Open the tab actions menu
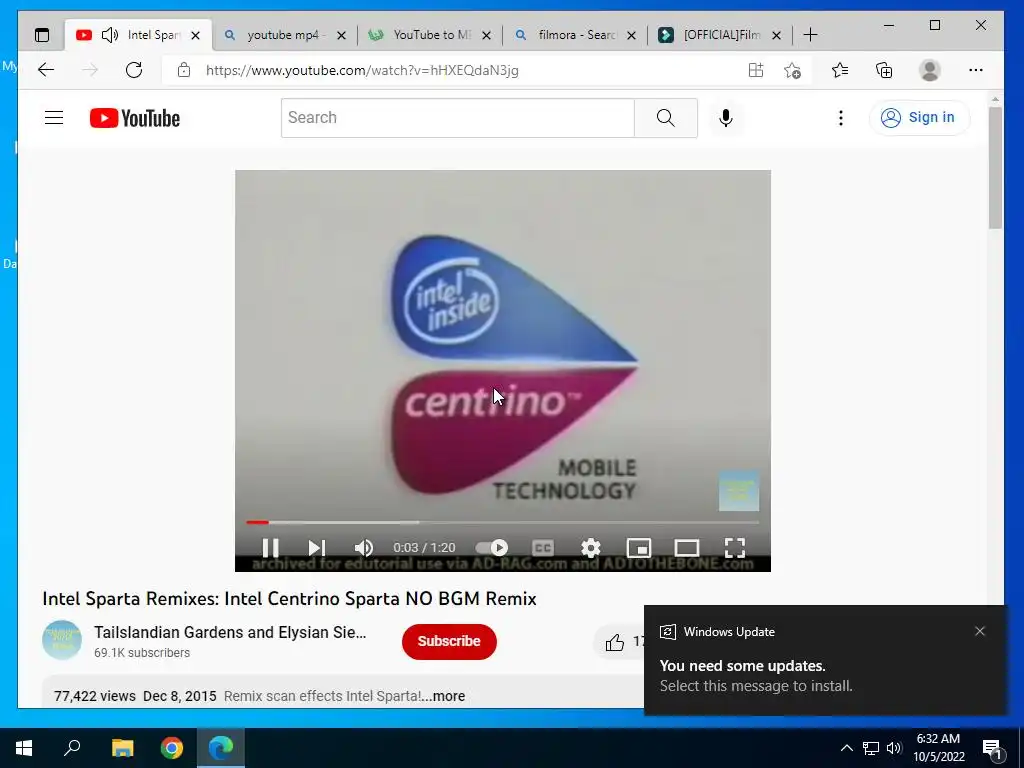Viewport: 1024px width, 768px height. tap(42, 35)
